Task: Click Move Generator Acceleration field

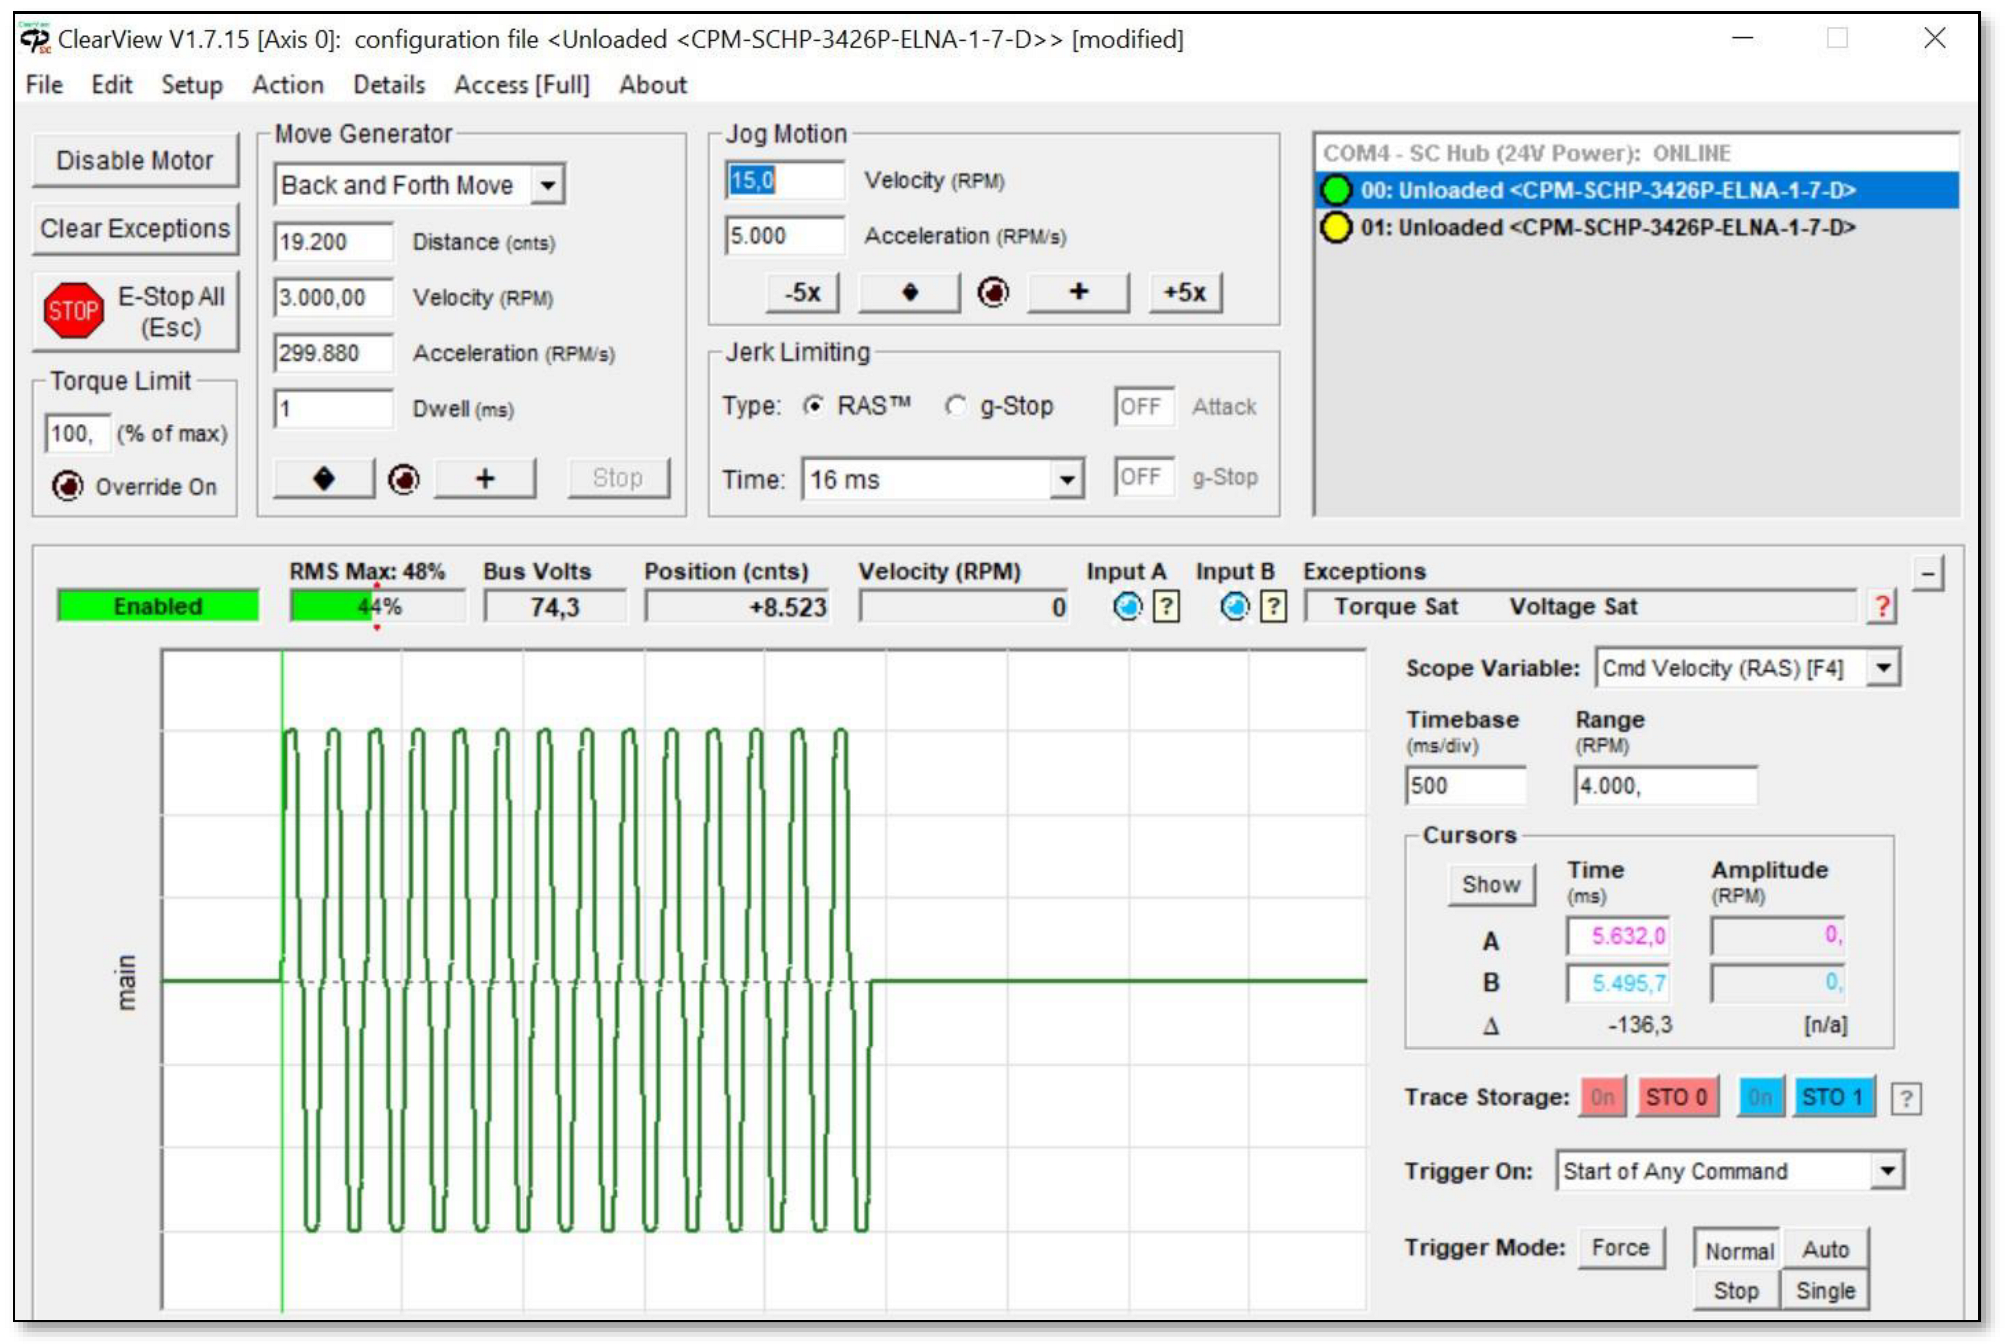Action: 333,353
